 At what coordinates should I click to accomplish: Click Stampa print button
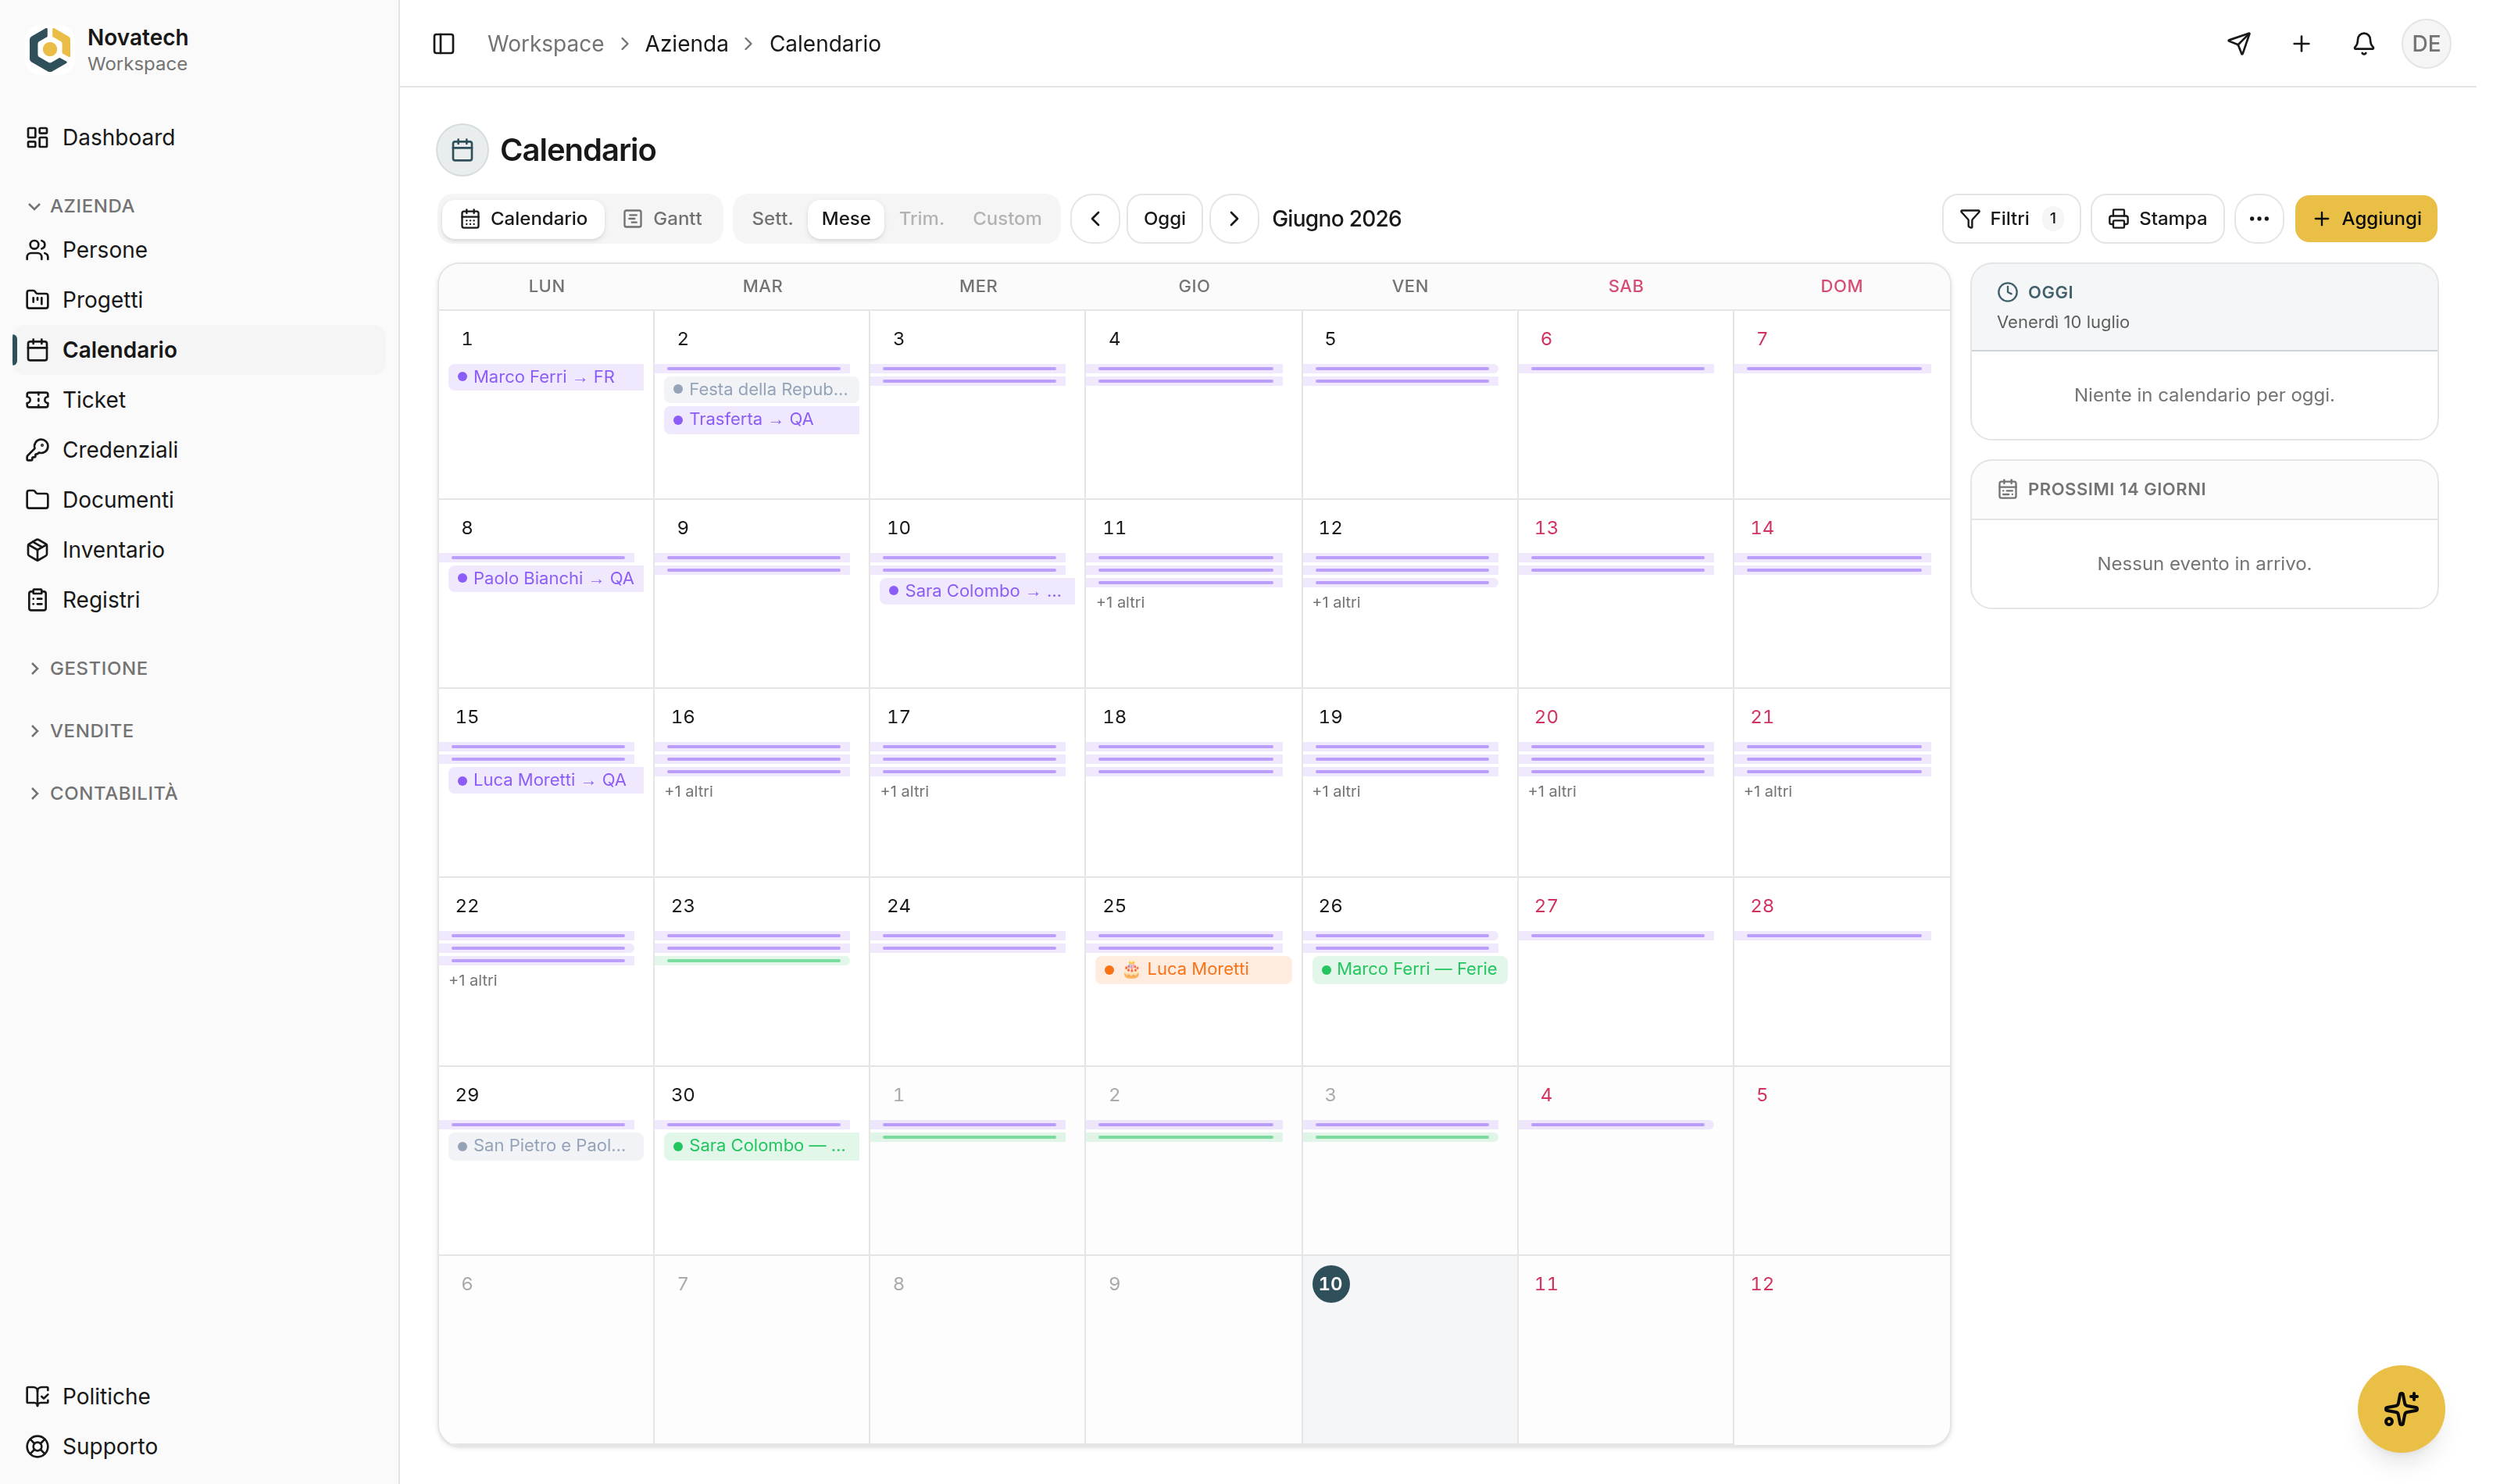pos(2157,219)
